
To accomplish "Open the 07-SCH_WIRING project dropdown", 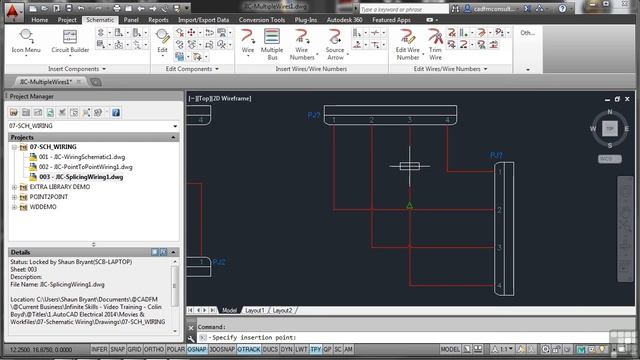I will tap(175, 126).
